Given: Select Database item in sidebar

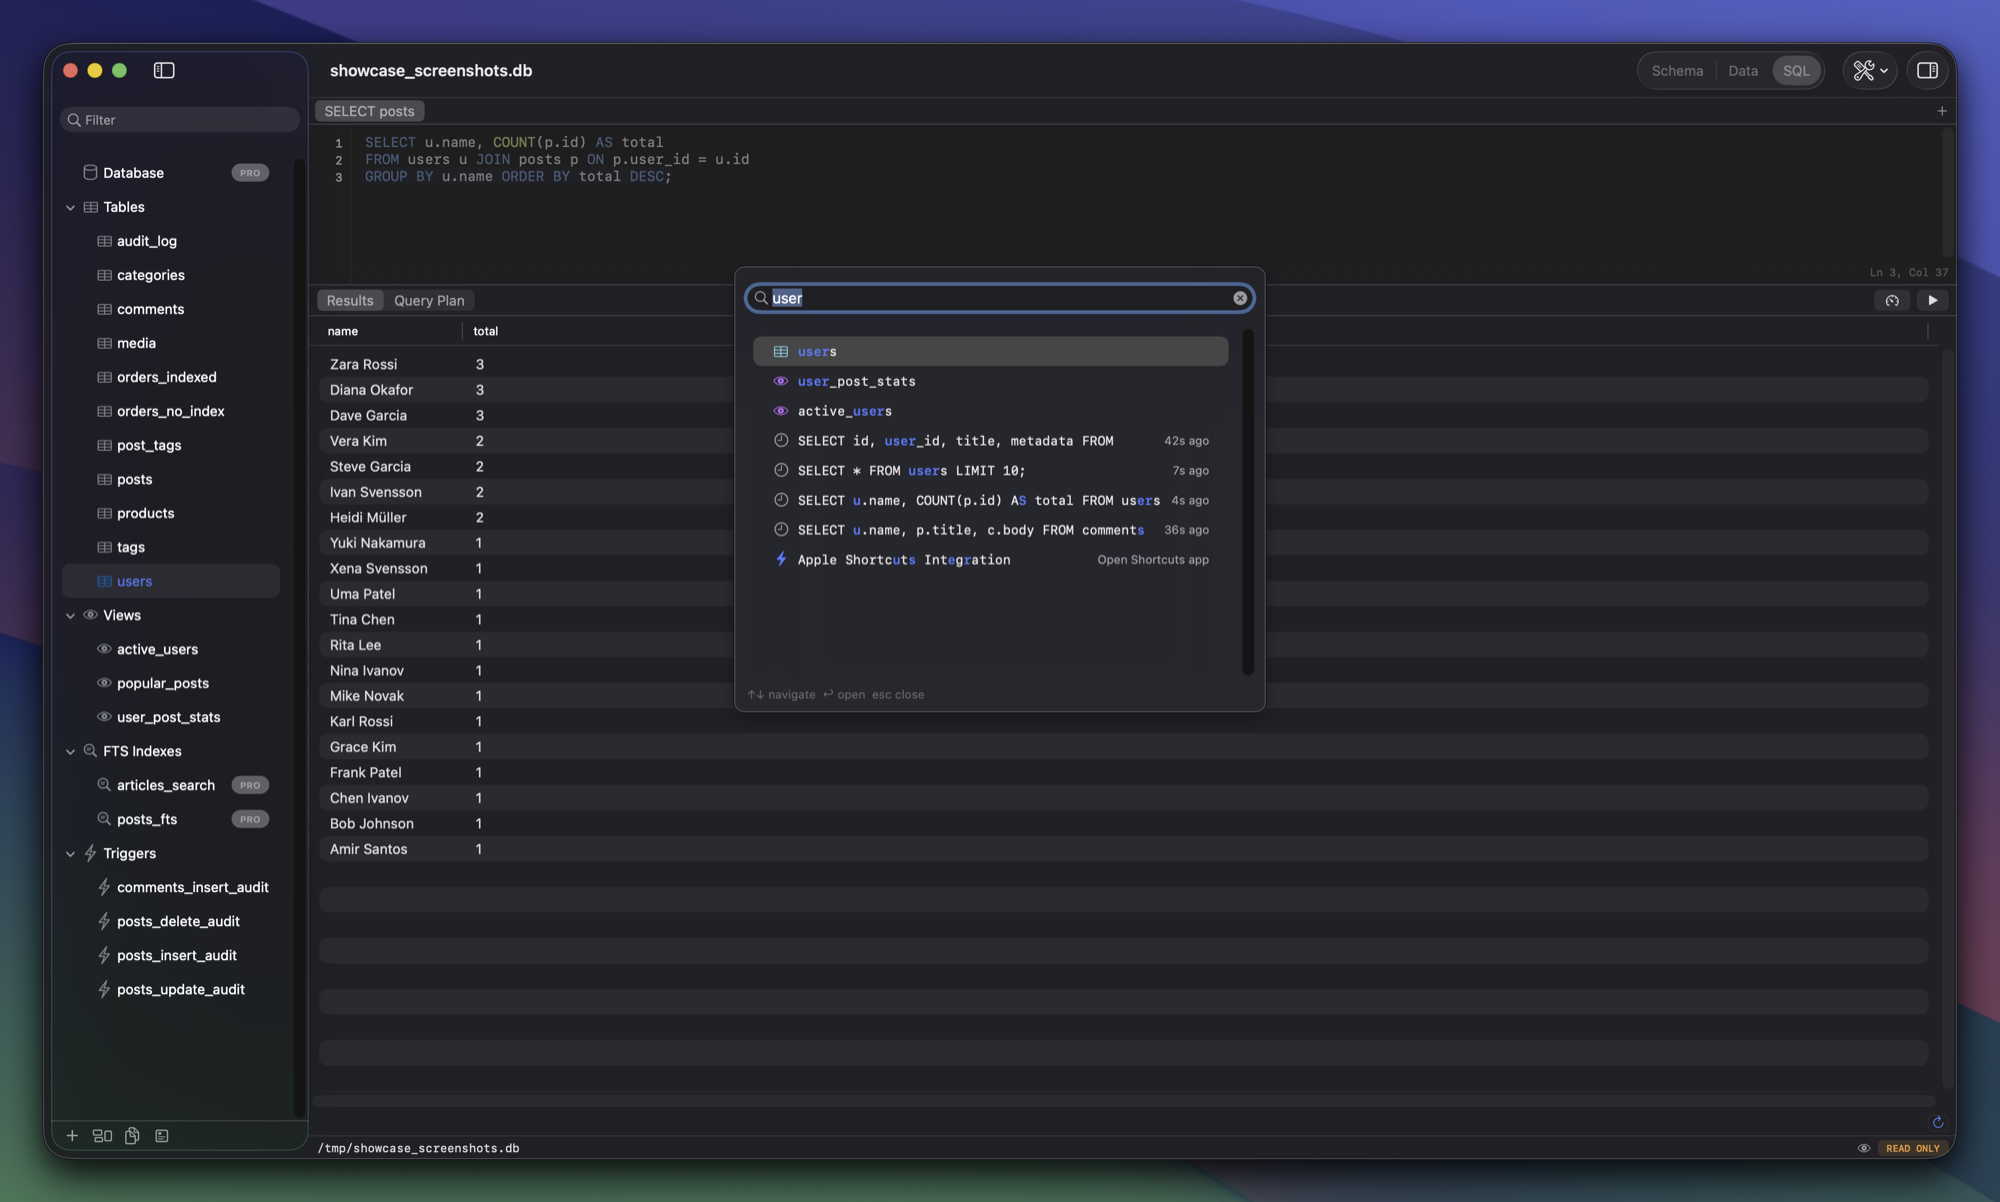Looking at the screenshot, I should 171,173.
